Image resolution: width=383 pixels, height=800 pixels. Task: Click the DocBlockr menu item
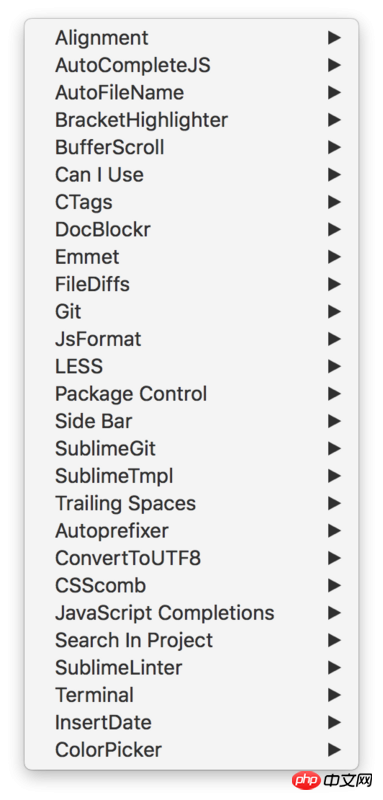(x=191, y=230)
